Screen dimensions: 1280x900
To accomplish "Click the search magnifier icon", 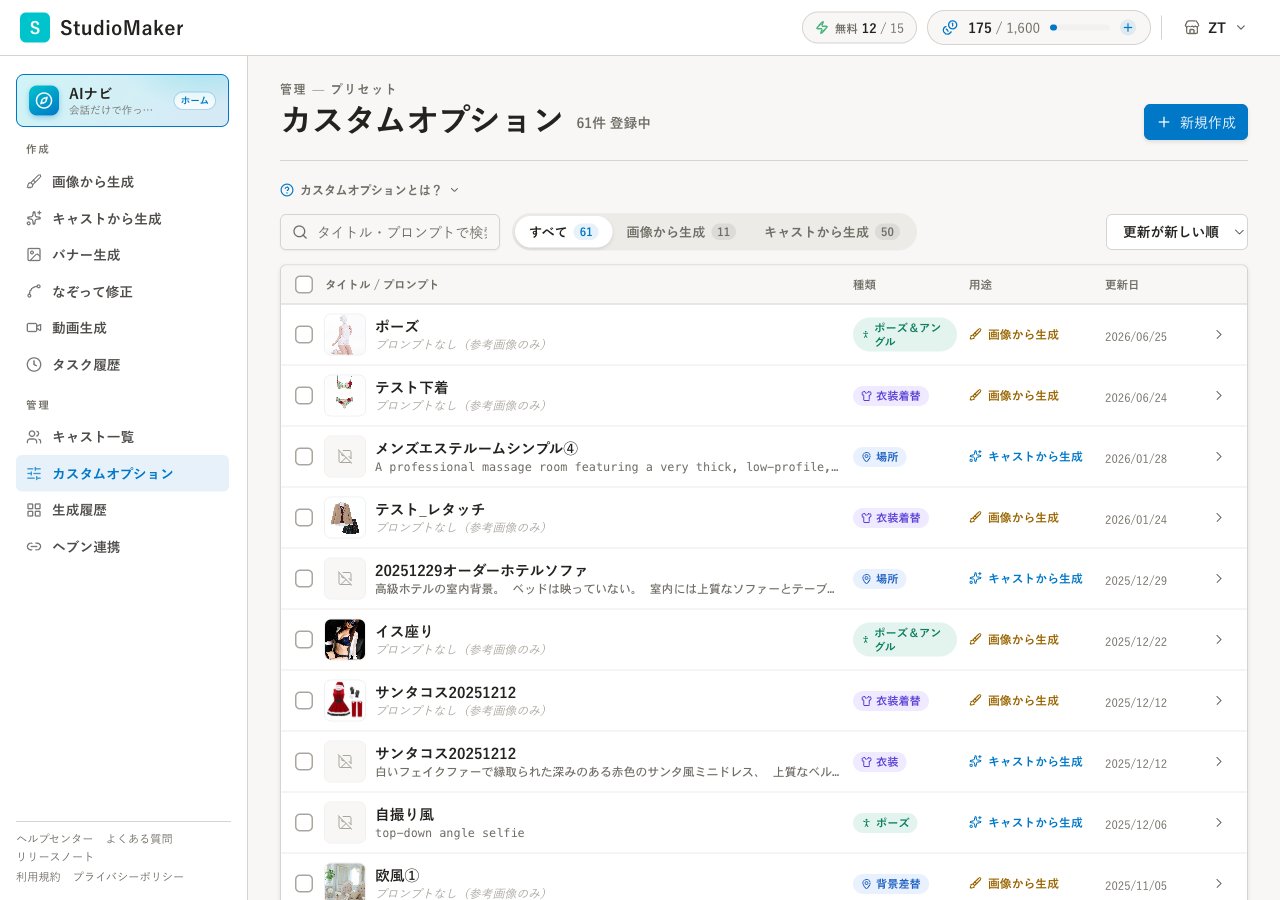I will click(x=300, y=232).
